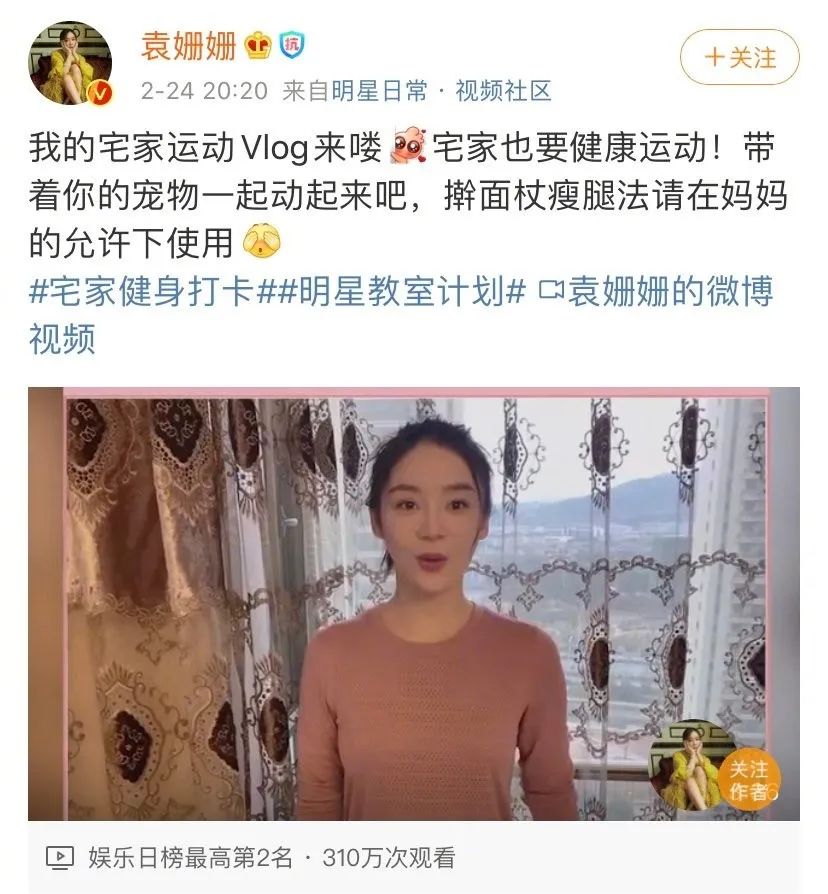Image resolution: width=828 pixels, height=894 pixels.
Task: Tap the orange V verification badge
Action: click(x=100, y=92)
